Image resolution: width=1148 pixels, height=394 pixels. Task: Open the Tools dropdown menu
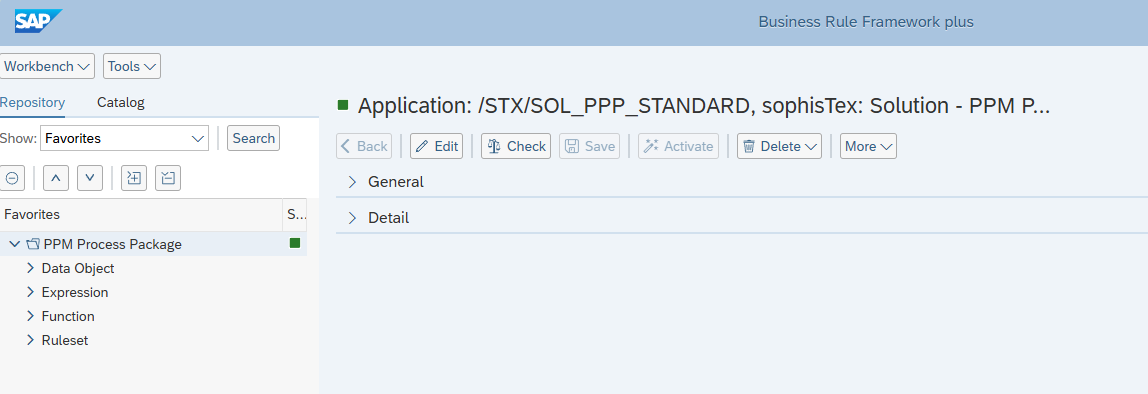132,66
